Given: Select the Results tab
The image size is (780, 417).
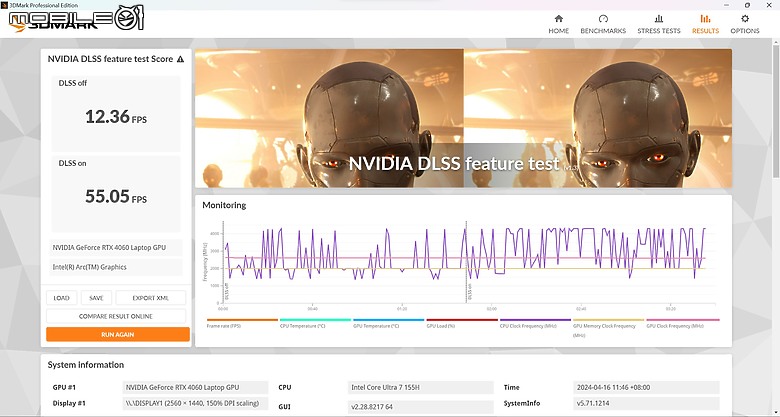Looking at the screenshot, I should [x=705, y=24].
